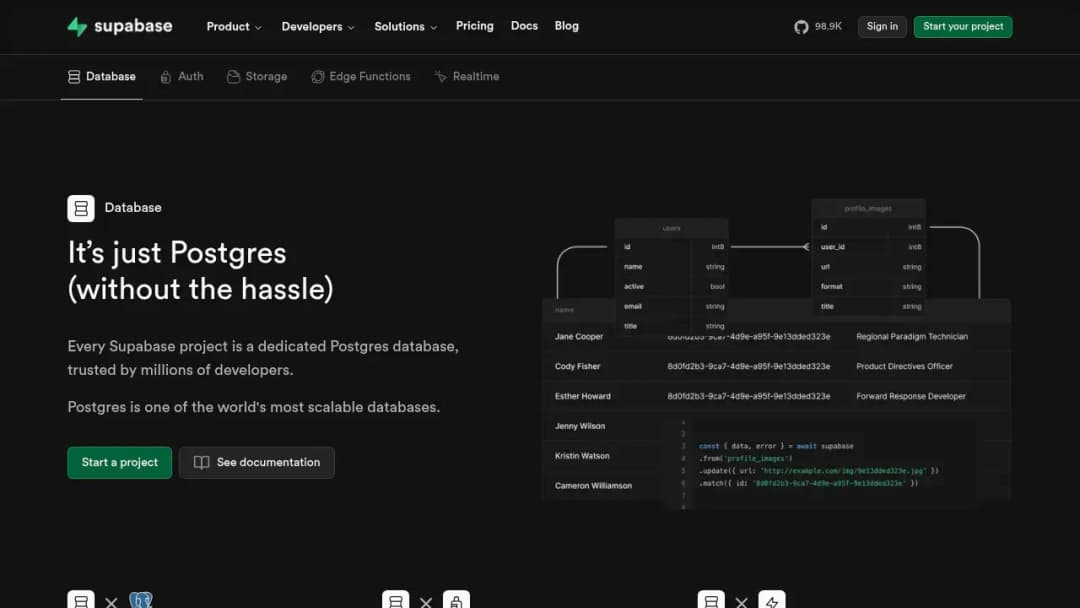
Task: Click the code snippet .update line
Action: point(819,471)
